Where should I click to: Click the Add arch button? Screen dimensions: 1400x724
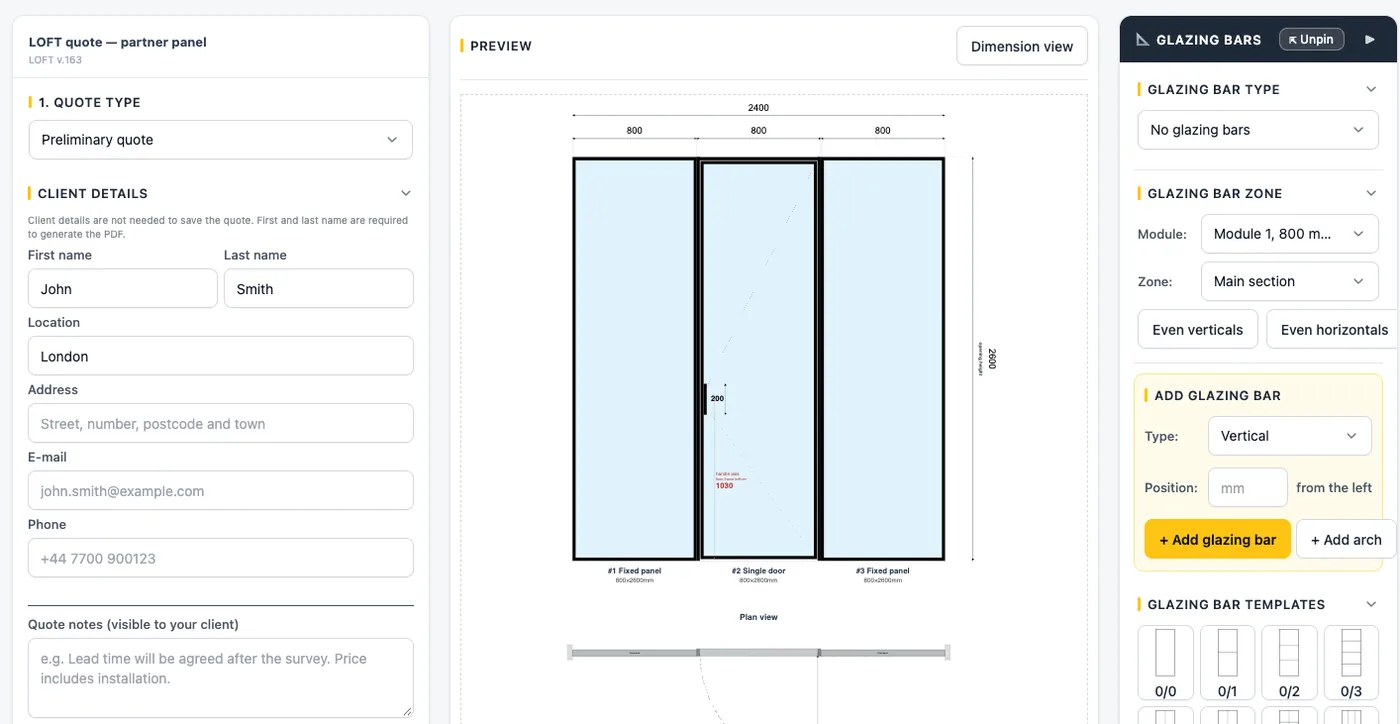1346,539
